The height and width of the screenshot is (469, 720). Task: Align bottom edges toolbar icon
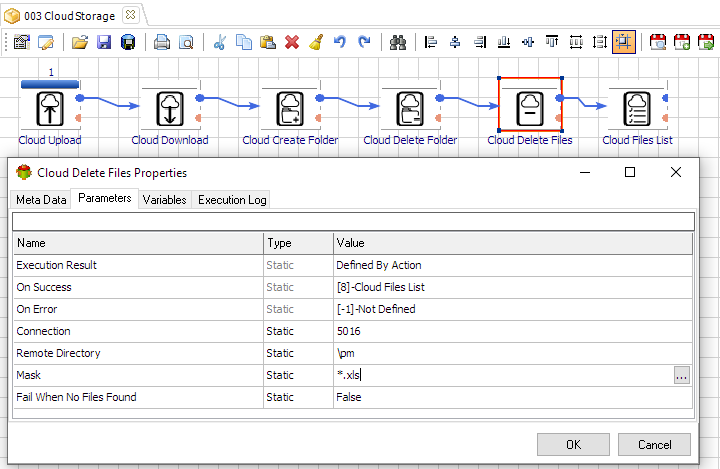(504, 42)
